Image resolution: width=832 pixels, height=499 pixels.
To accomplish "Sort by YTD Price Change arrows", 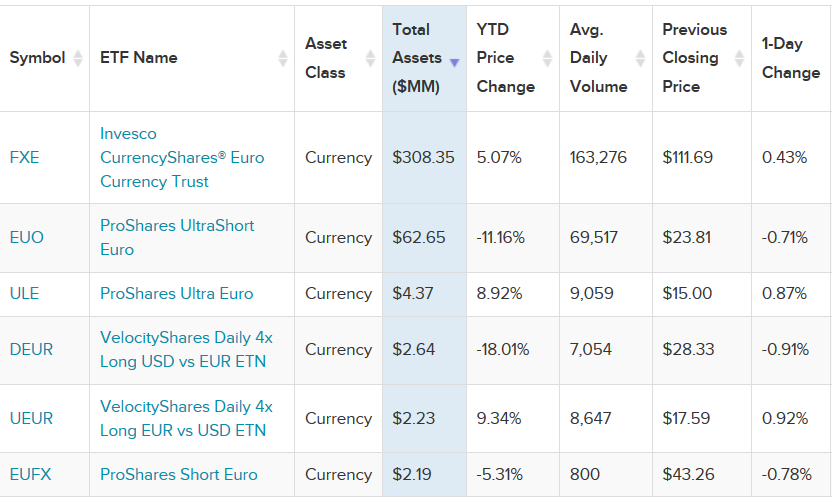I will pyautogui.click(x=547, y=58).
